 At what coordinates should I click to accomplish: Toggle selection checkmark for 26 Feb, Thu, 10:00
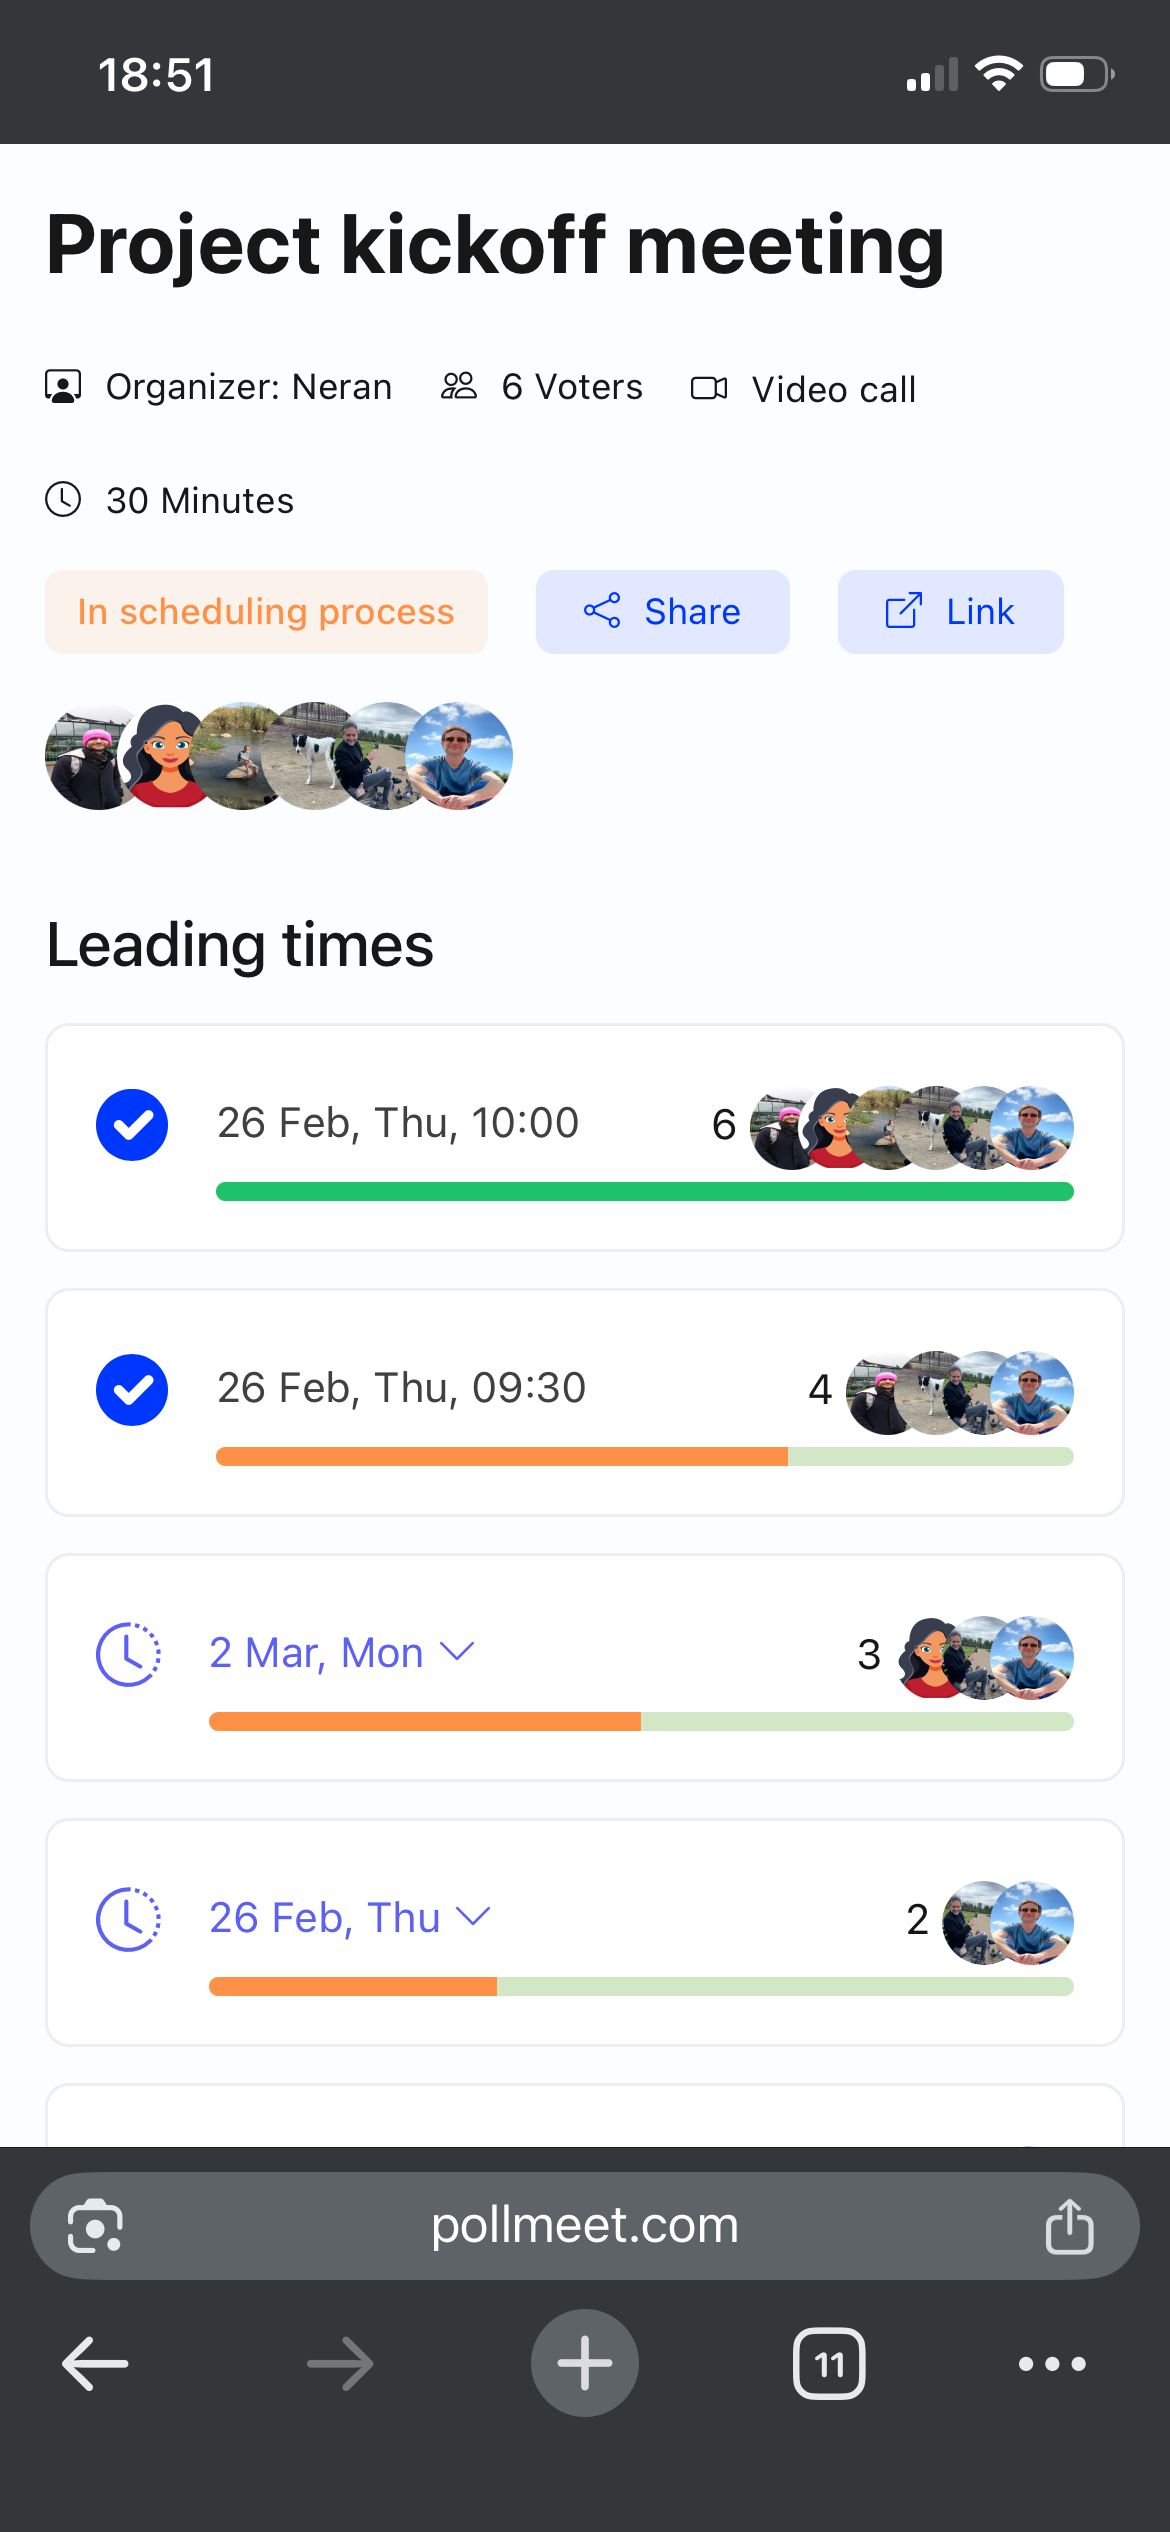point(131,1124)
